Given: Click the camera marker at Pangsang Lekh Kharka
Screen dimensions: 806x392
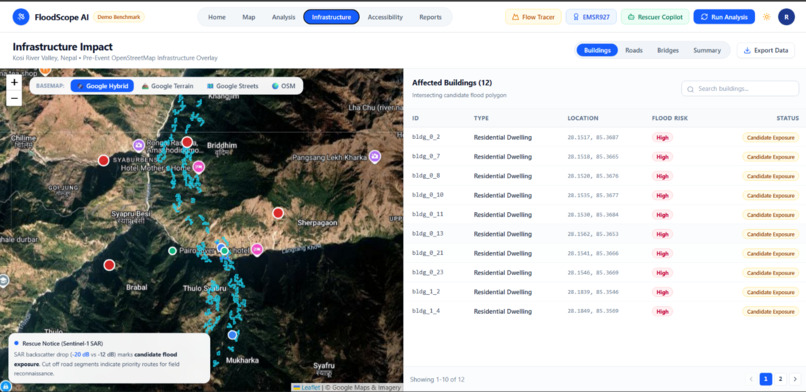Looking at the screenshot, I should click(375, 157).
